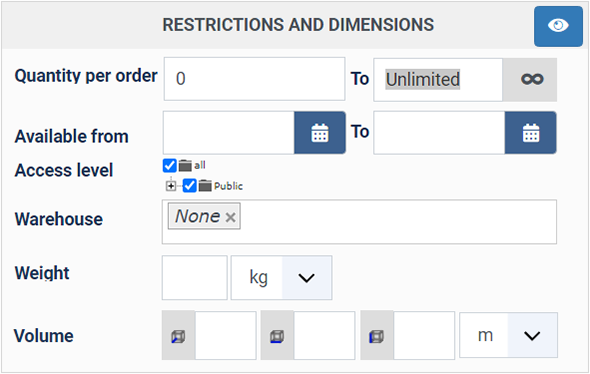Click the minimum quantity per order field
Screen dimensions: 590x374
(254, 79)
